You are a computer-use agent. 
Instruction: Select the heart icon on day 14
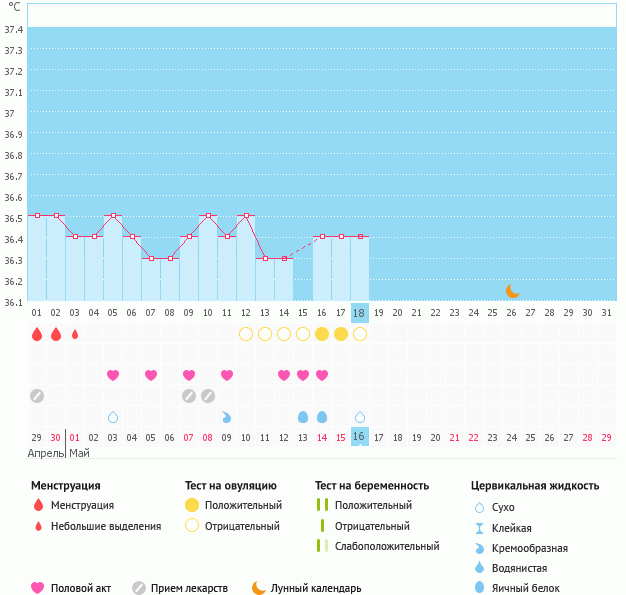284,375
